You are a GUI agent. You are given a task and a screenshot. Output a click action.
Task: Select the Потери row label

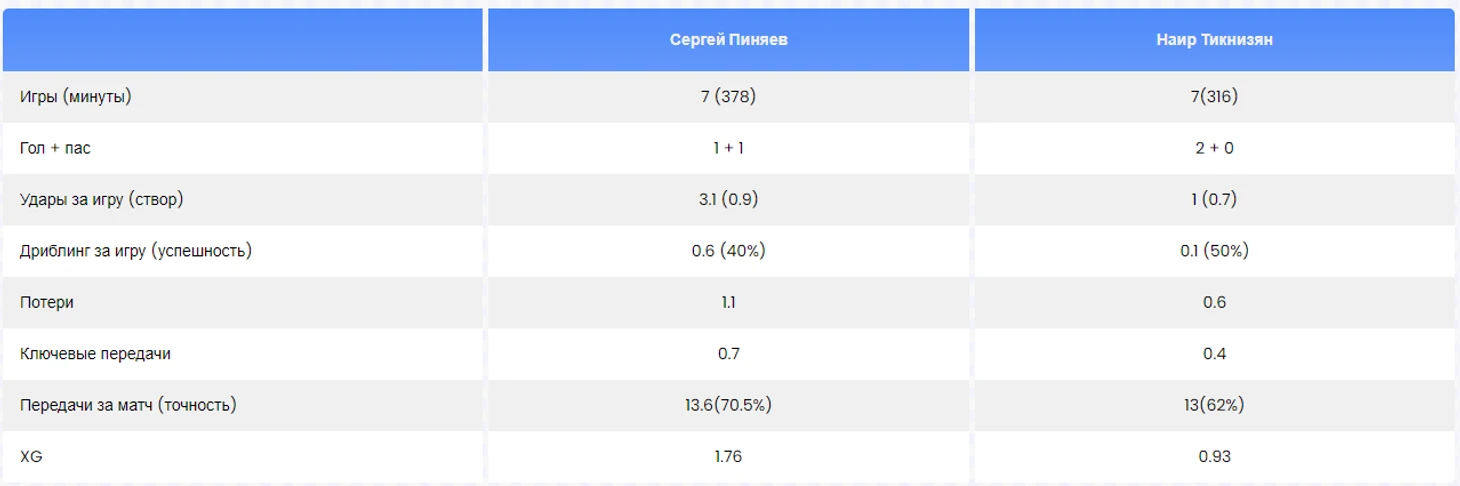(x=47, y=302)
